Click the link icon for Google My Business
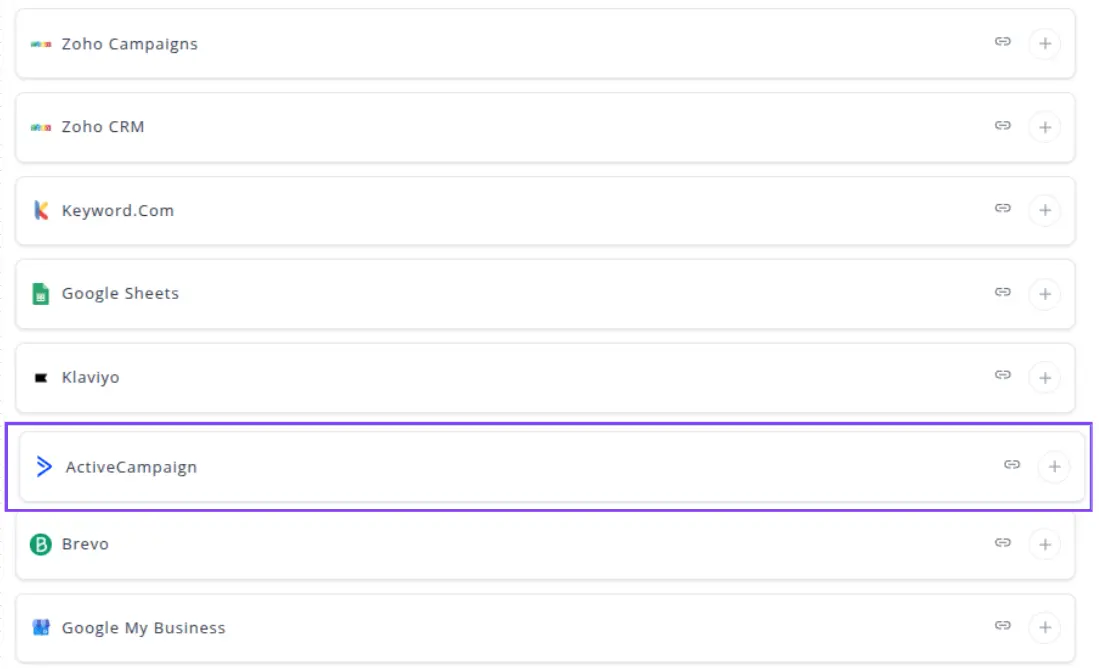1099x669 pixels. tap(1002, 626)
